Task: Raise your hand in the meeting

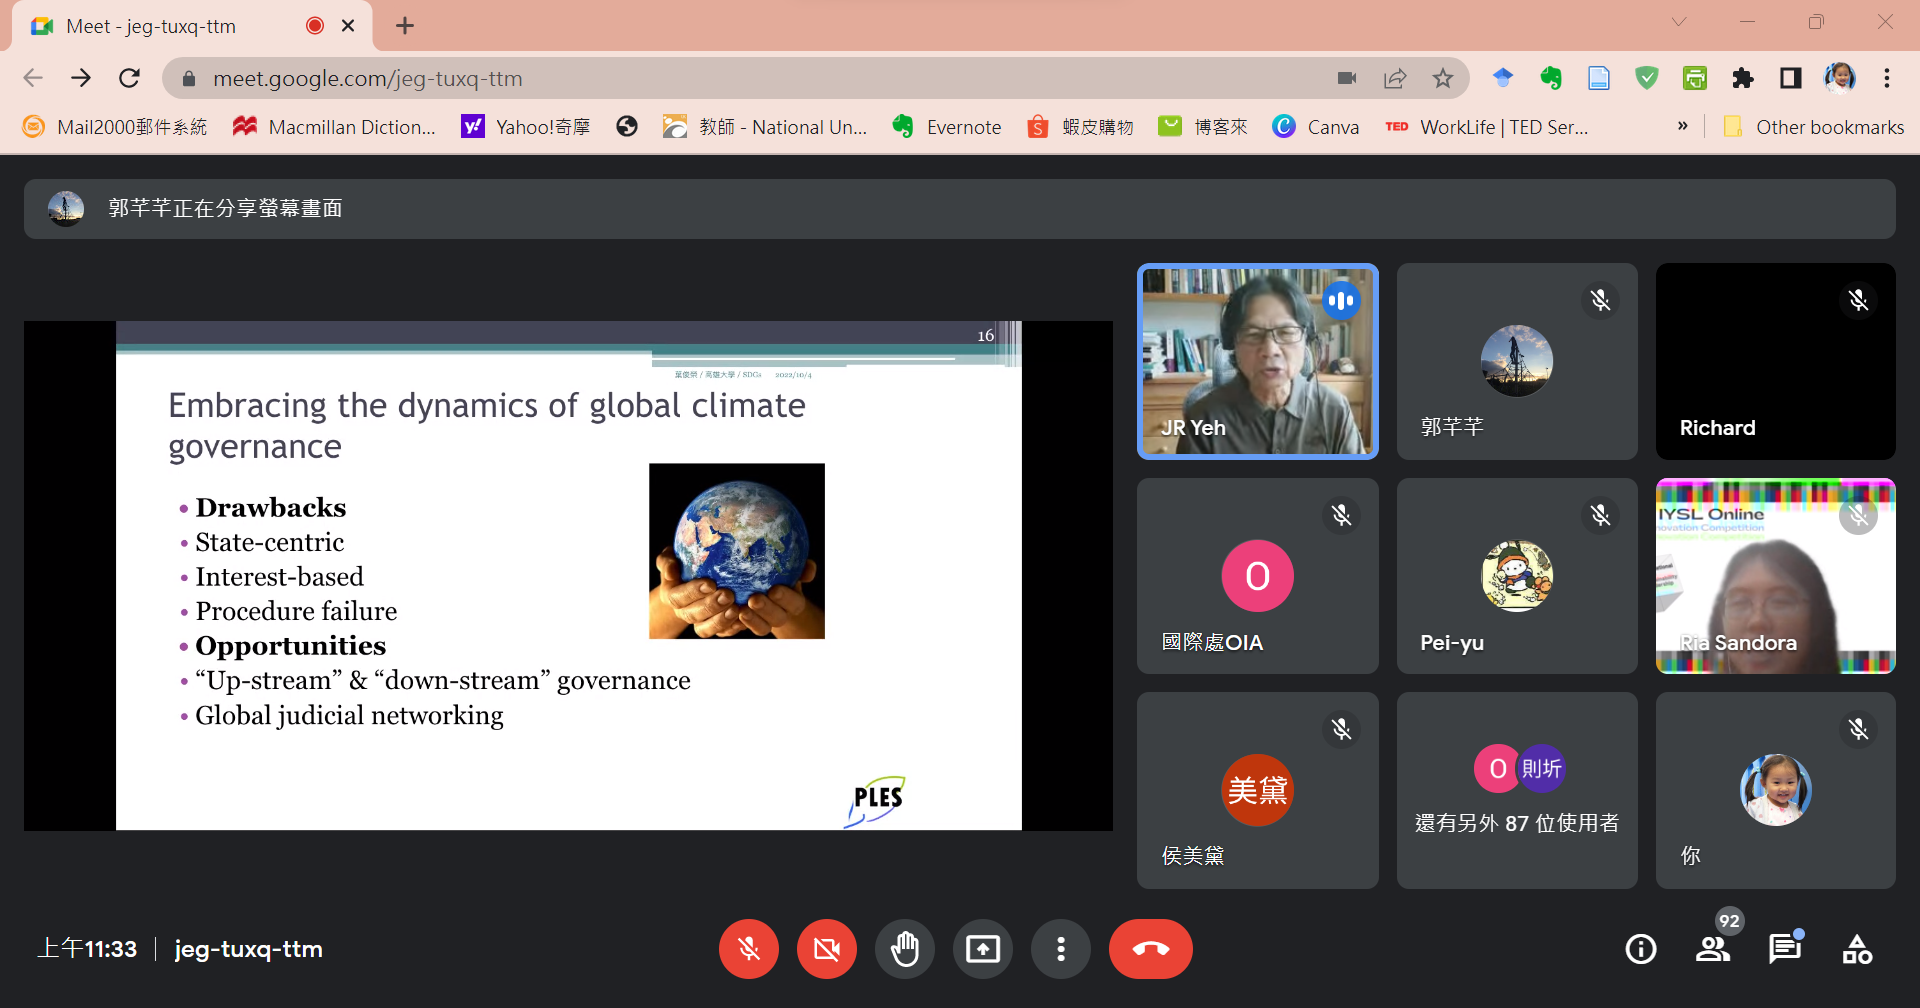Action: [904, 948]
